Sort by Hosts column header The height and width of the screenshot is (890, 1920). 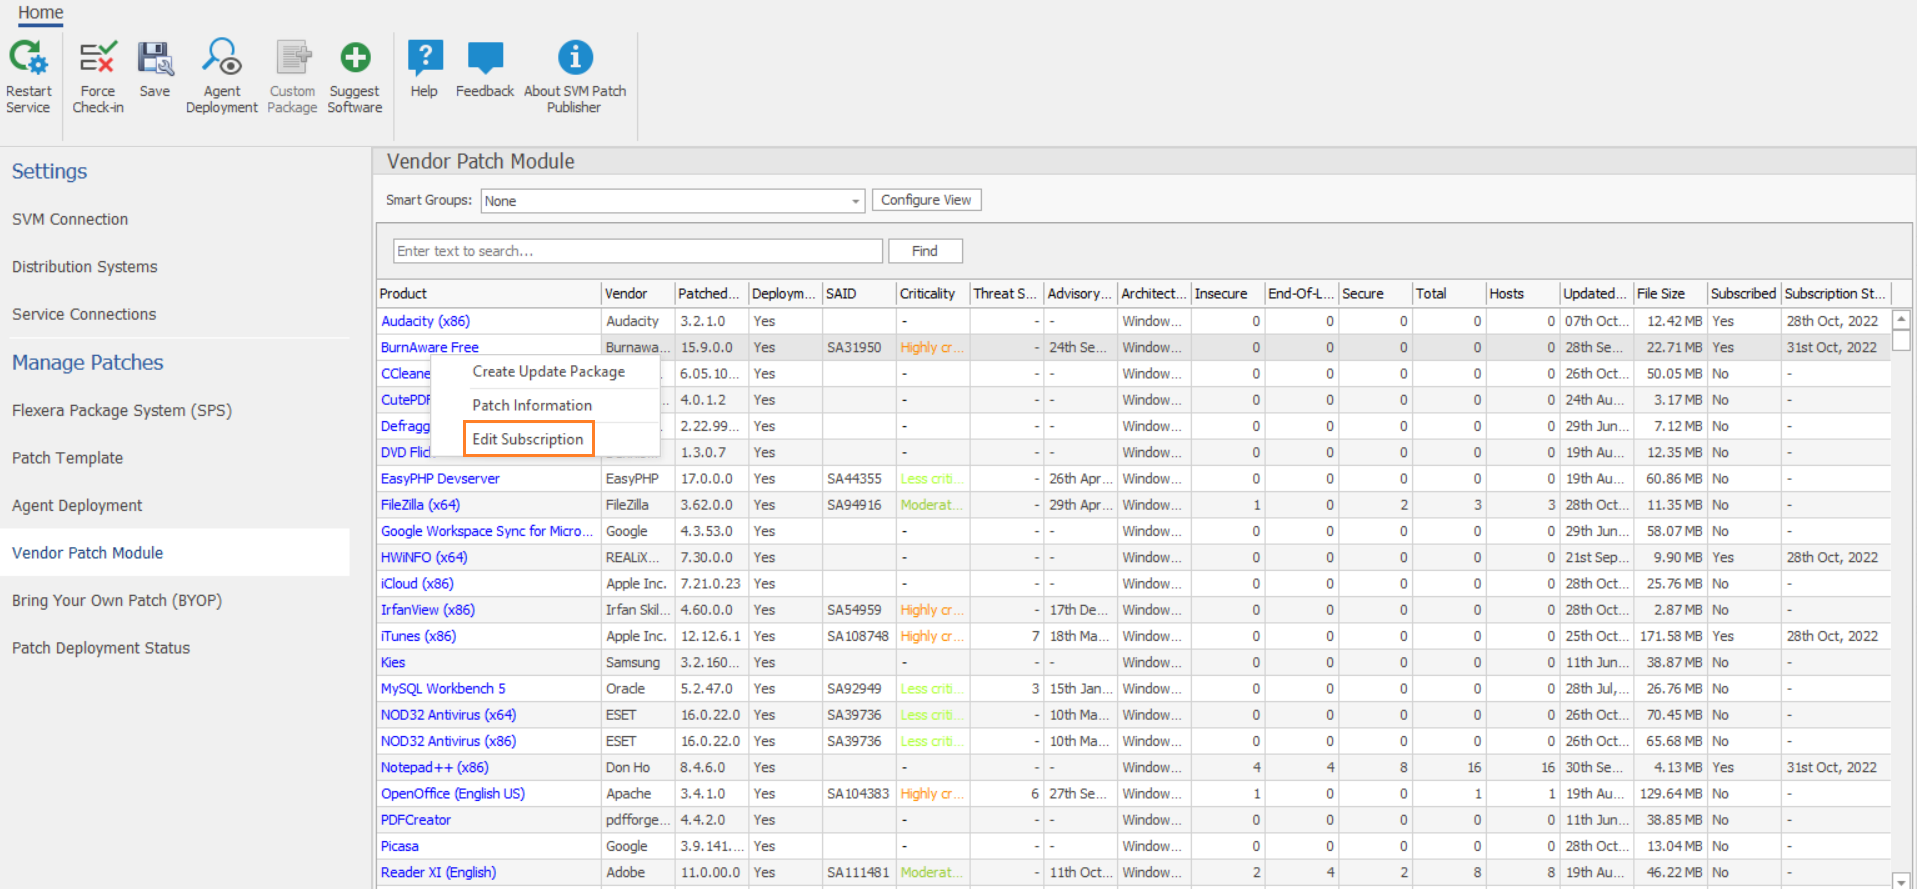click(x=1522, y=294)
